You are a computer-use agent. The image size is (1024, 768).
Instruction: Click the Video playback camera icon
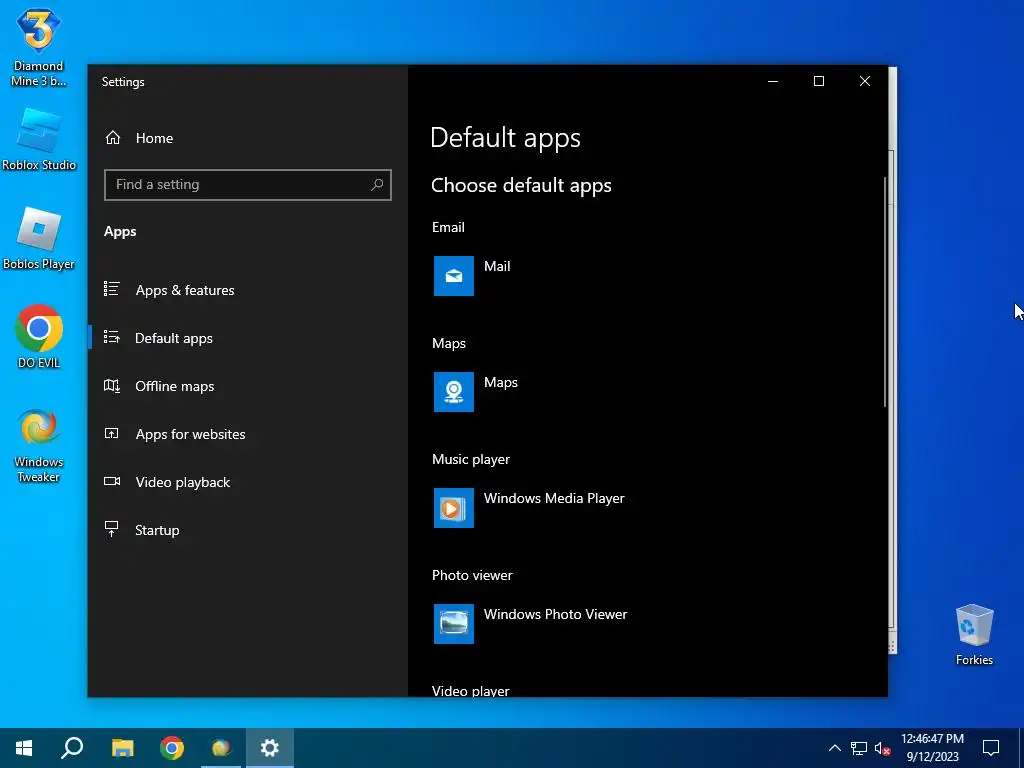[112, 481]
